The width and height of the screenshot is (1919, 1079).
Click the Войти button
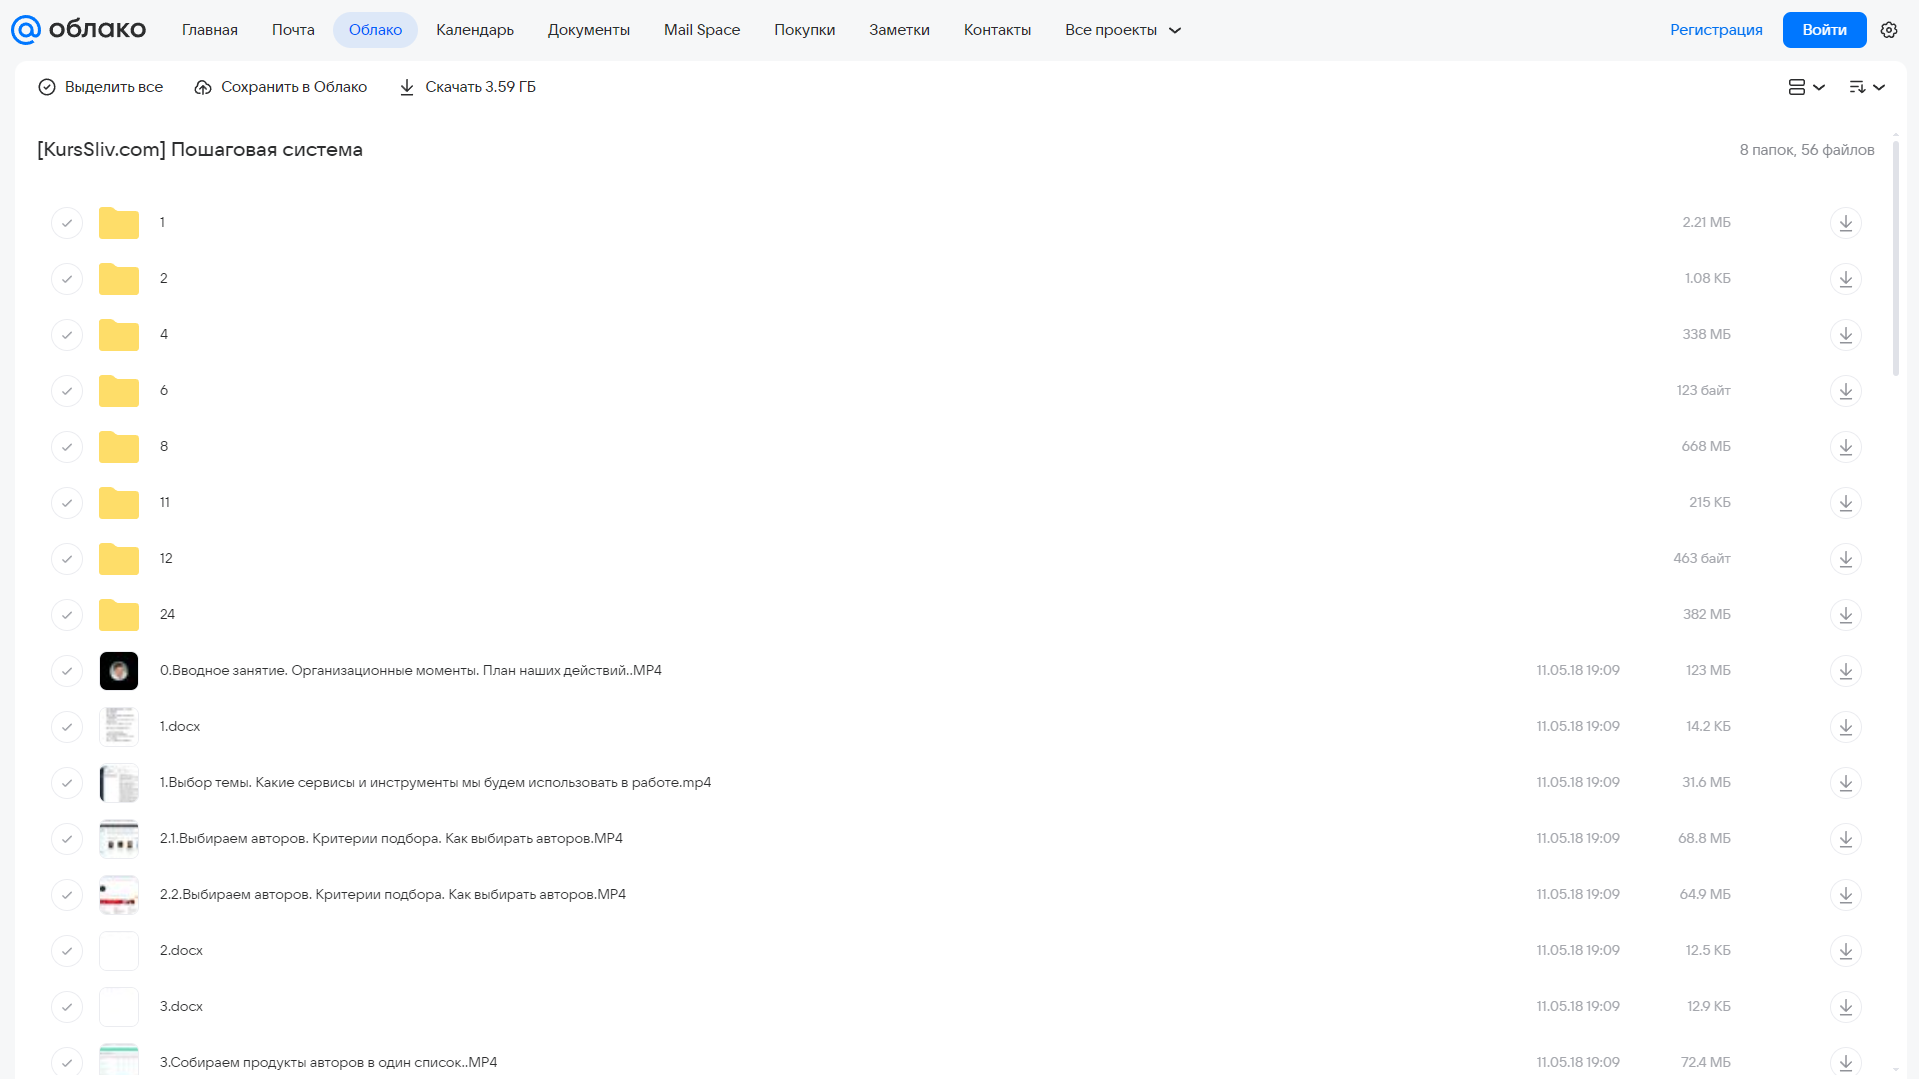pos(1824,30)
